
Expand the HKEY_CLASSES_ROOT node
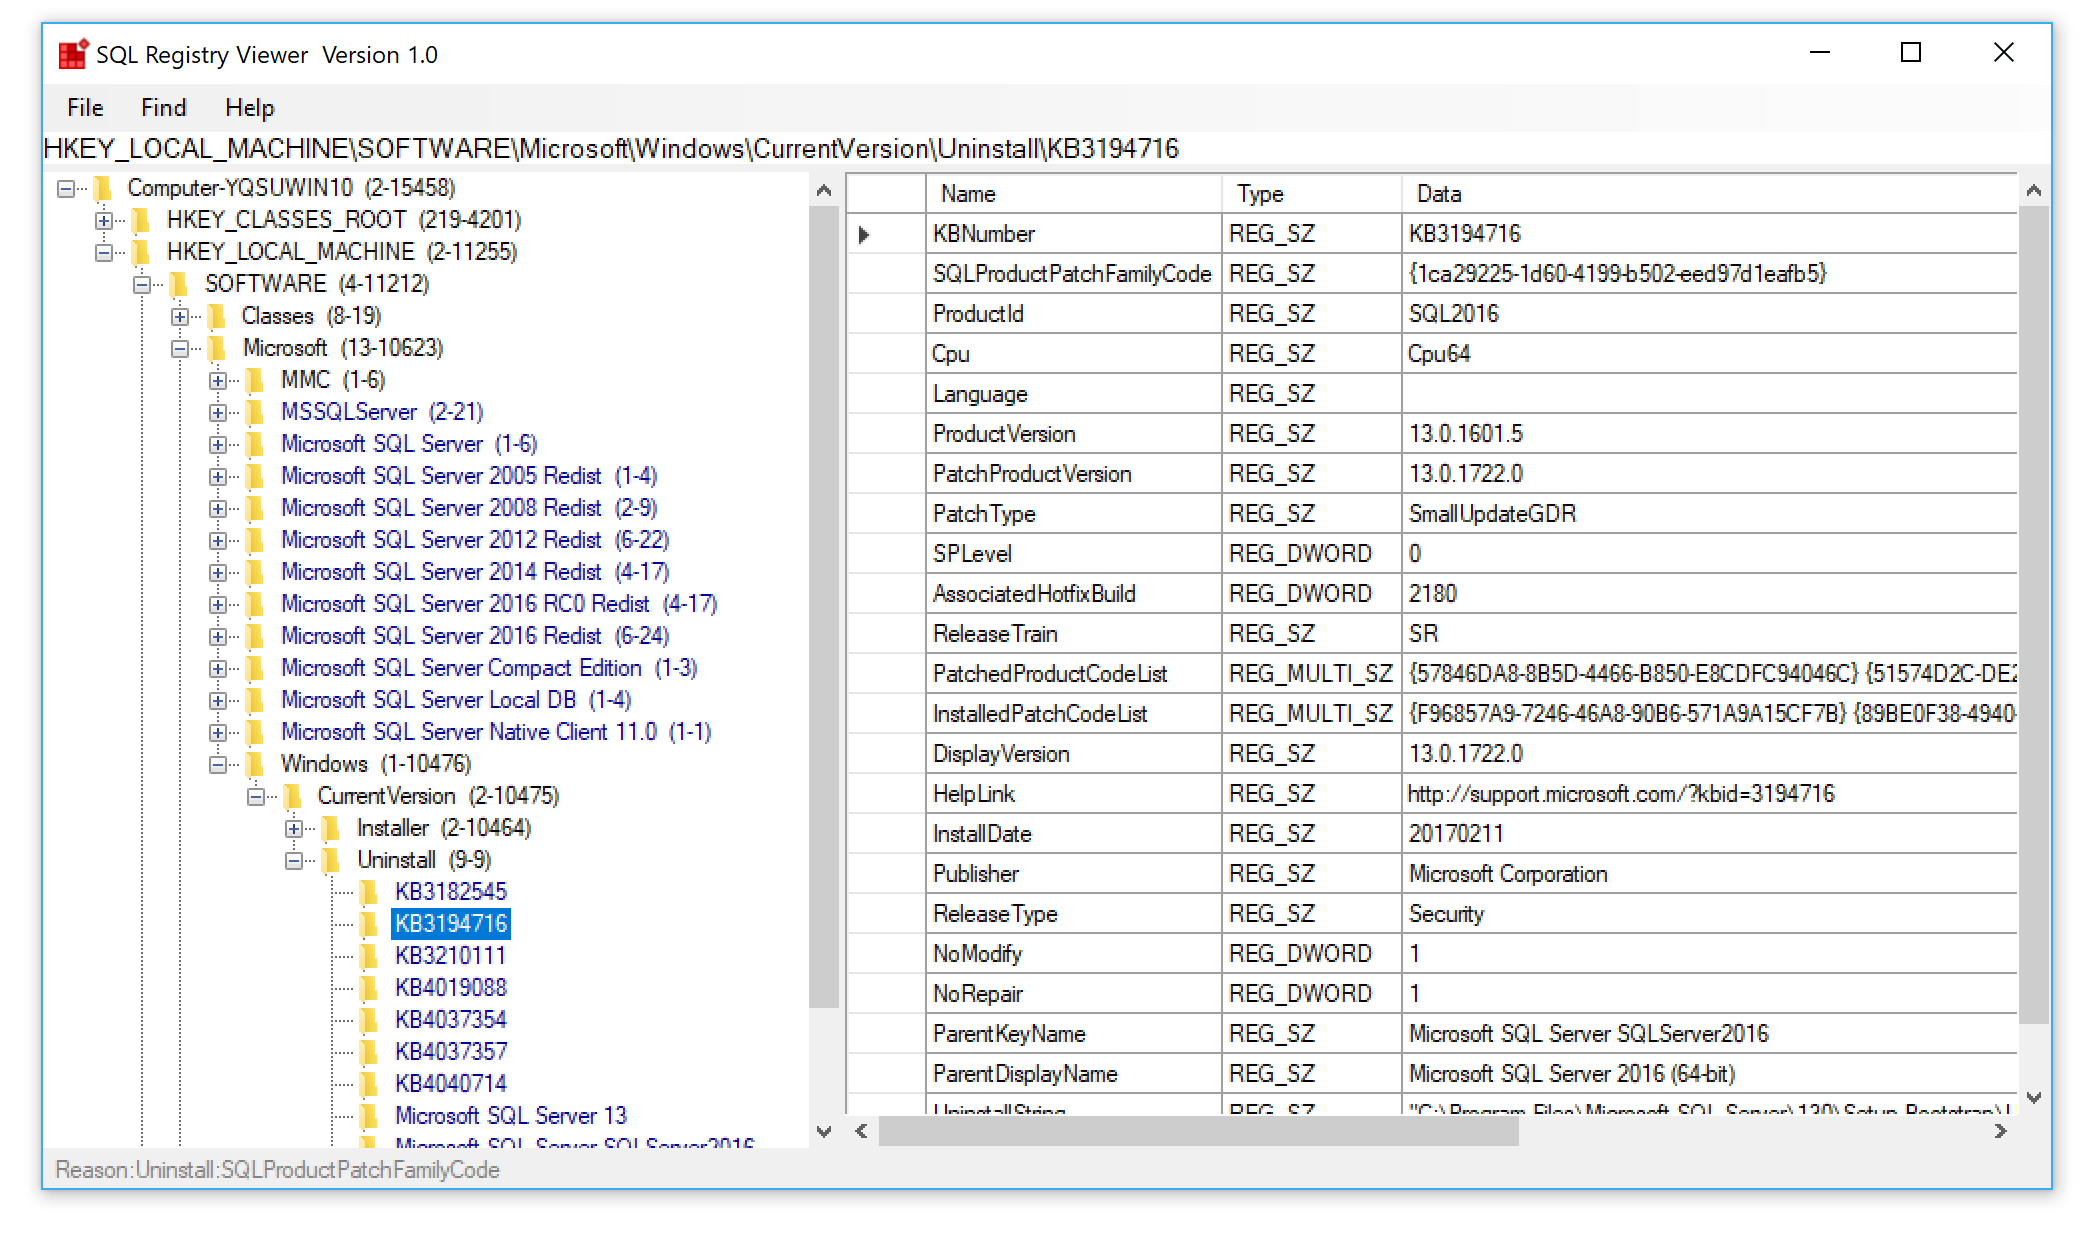point(104,221)
